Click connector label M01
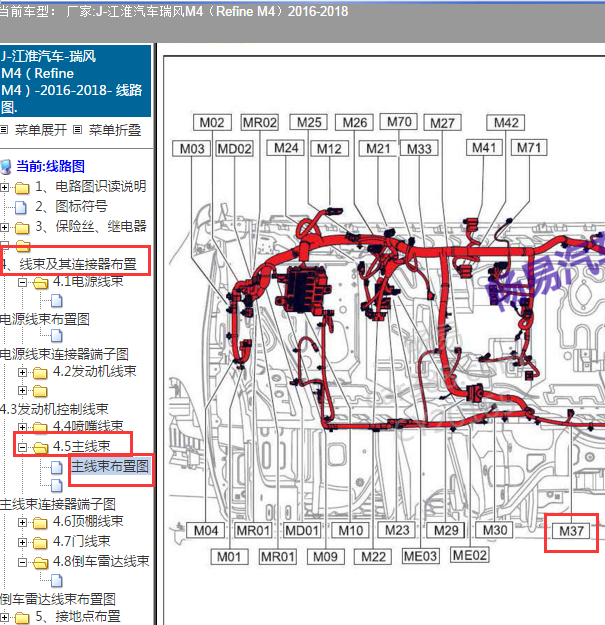 pos(229,556)
